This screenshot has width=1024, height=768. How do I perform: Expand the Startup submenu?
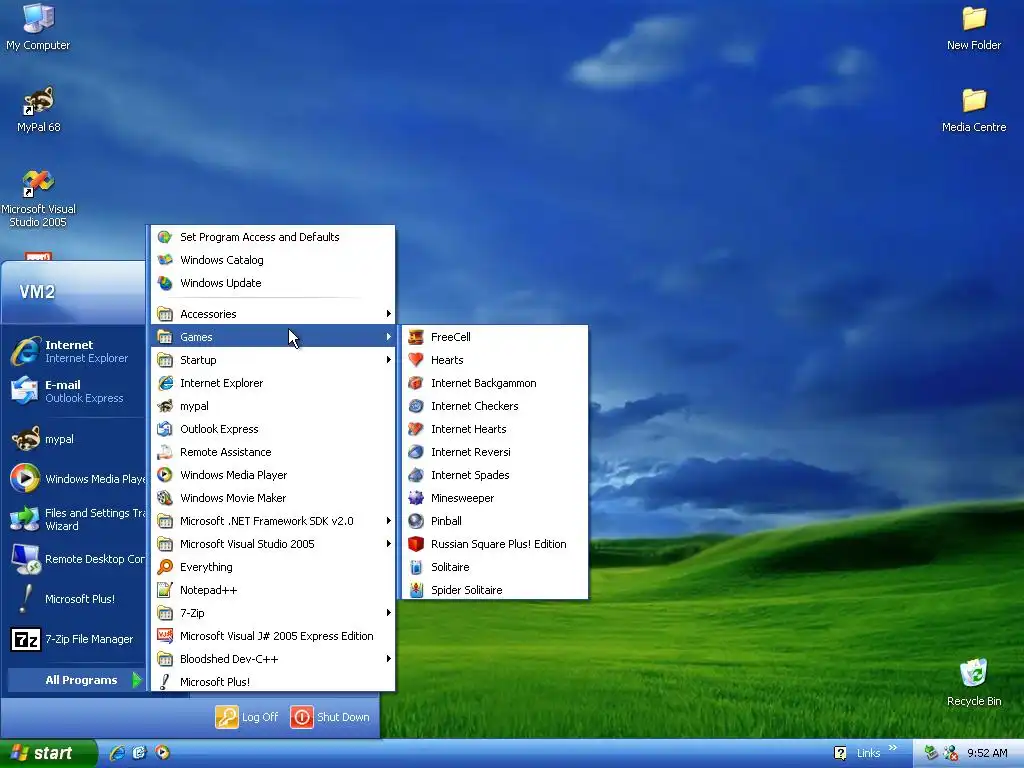tap(273, 360)
